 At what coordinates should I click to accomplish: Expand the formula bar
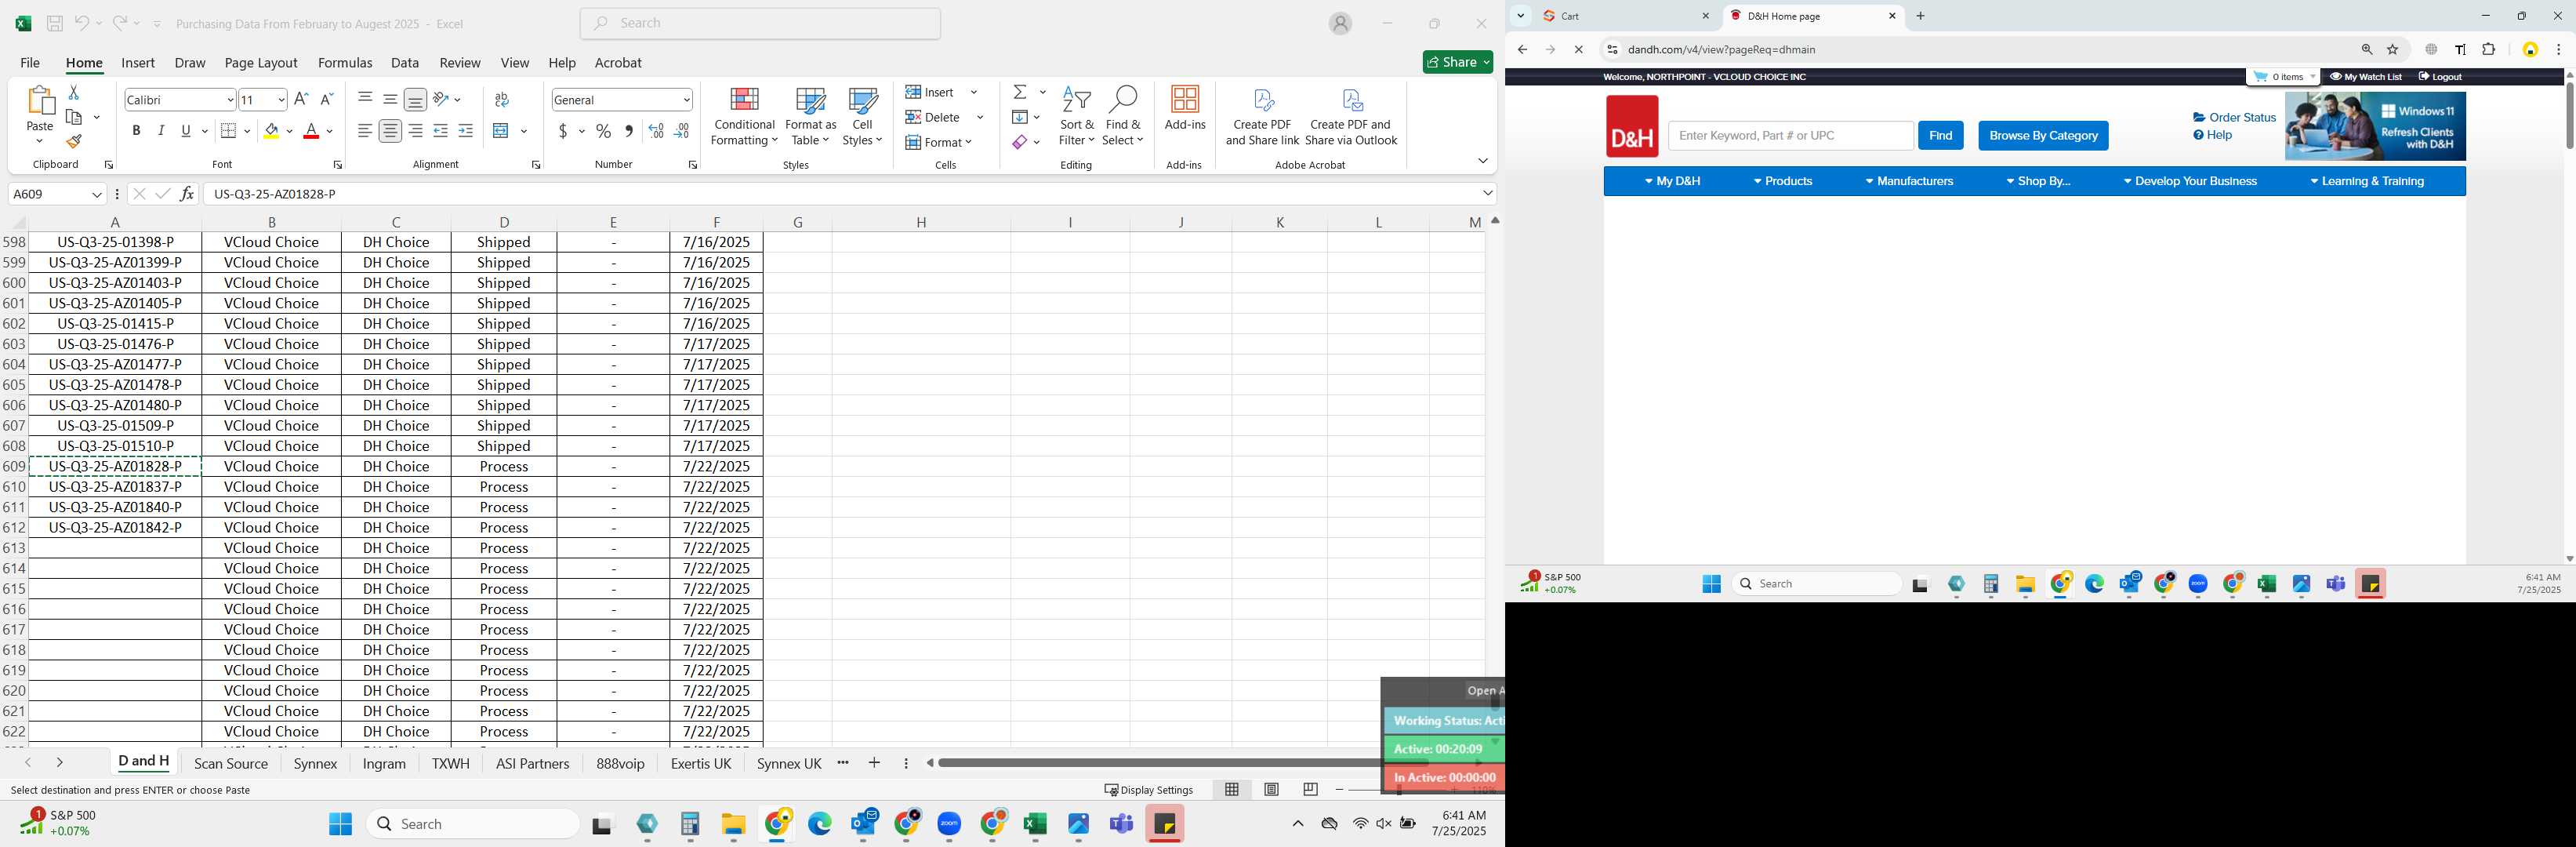click(1487, 194)
